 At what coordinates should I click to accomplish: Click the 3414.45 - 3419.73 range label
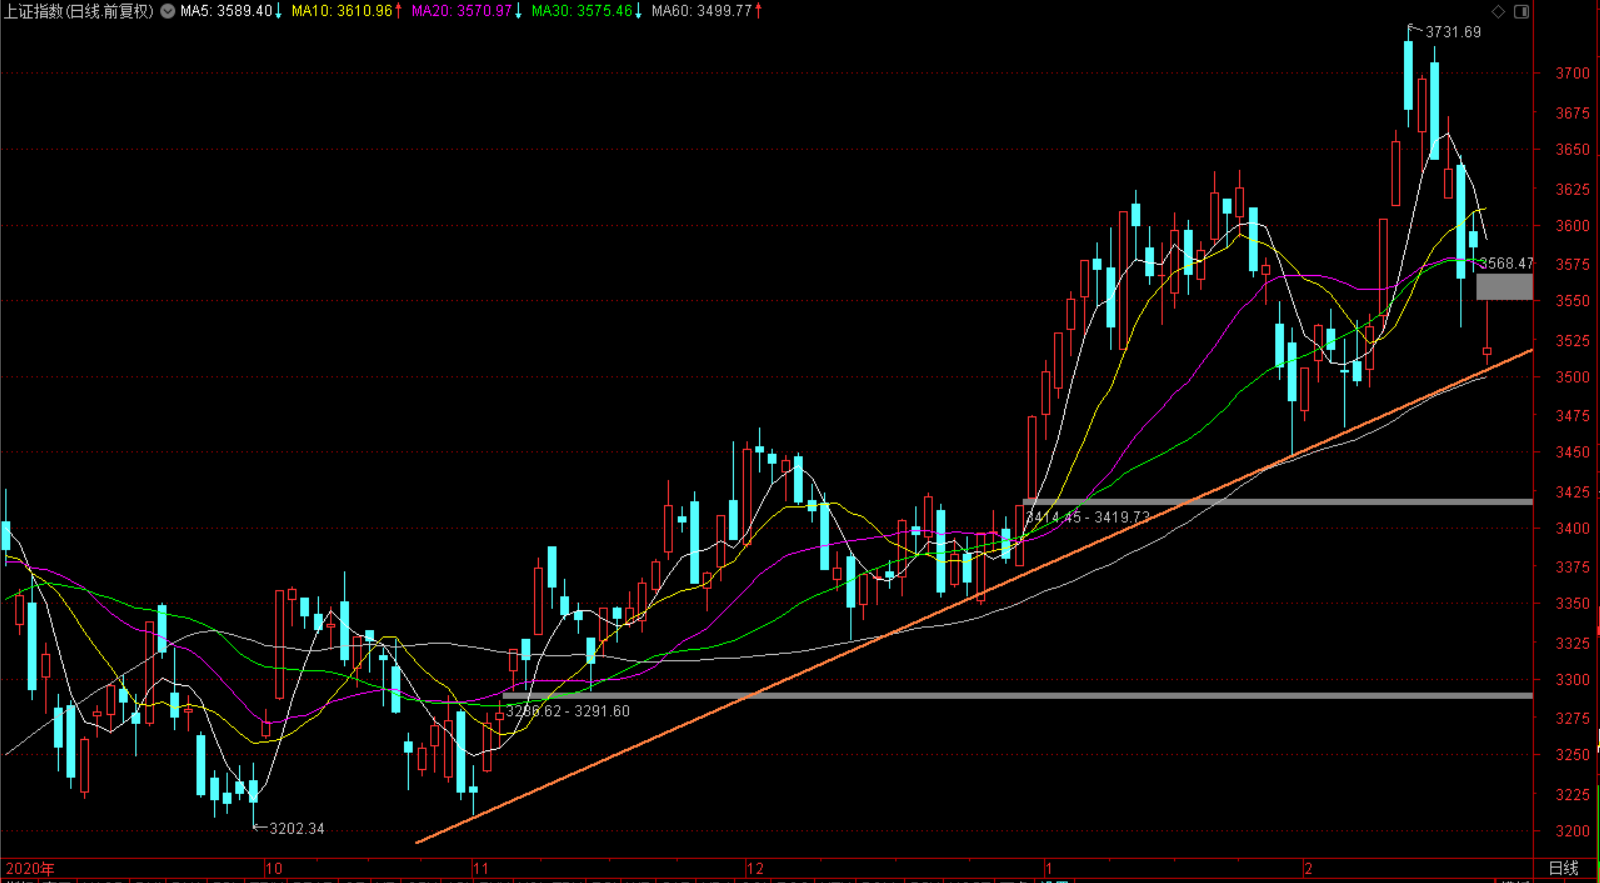pyautogui.click(x=1087, y=517)
